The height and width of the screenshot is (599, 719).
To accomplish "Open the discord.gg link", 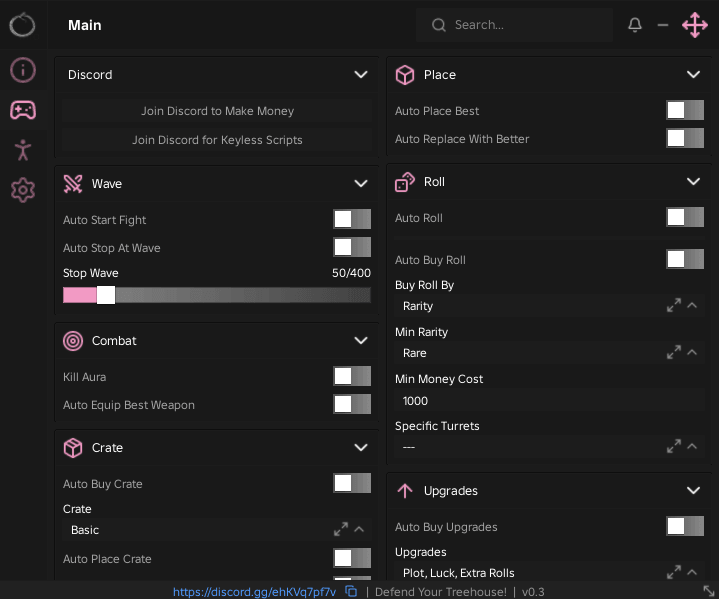I will [x=254, y=592].
